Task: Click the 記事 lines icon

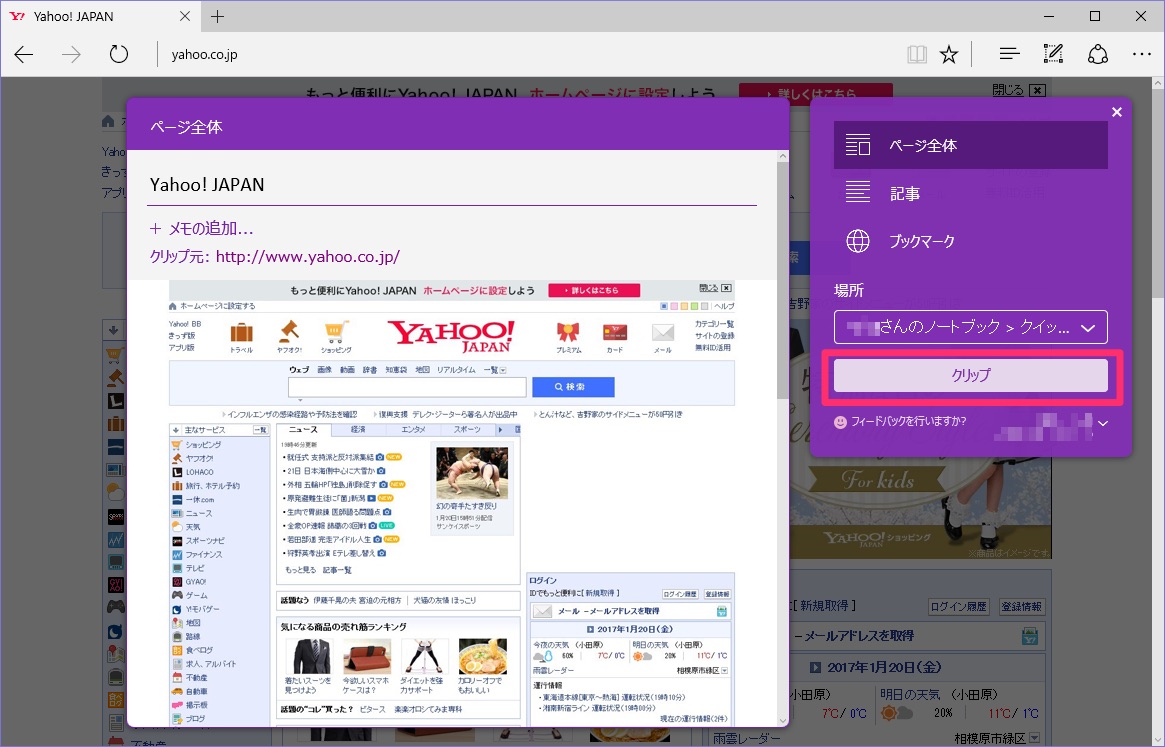Action: (x=857, y=193)
